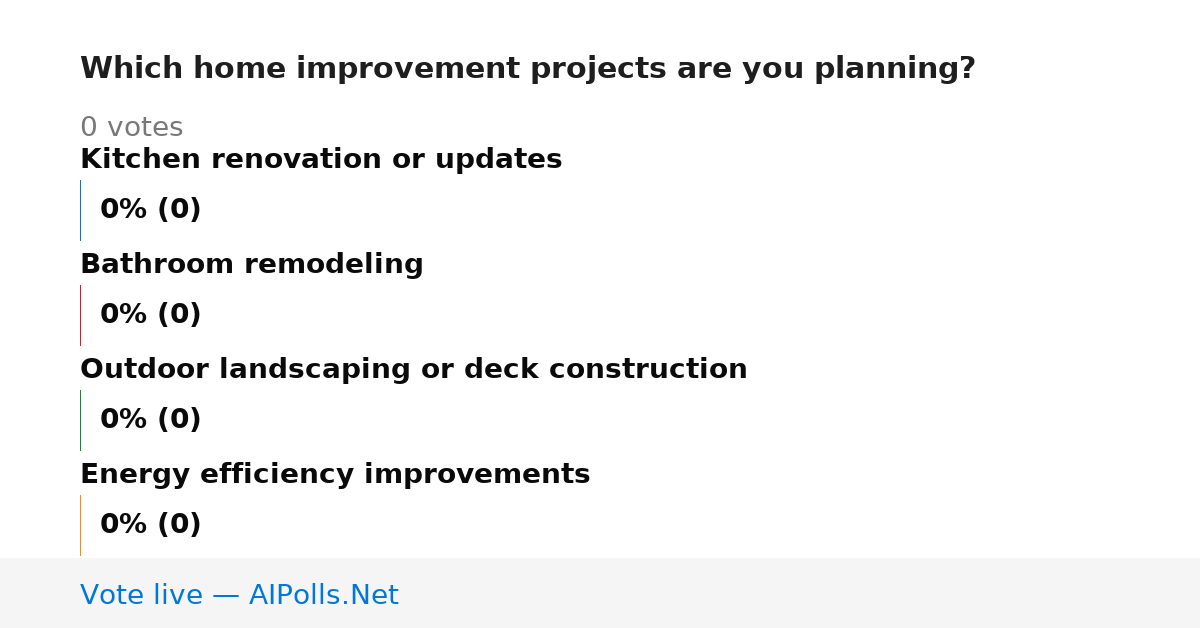Click the green Outdoor landscaping result bar

click(80, 420)
